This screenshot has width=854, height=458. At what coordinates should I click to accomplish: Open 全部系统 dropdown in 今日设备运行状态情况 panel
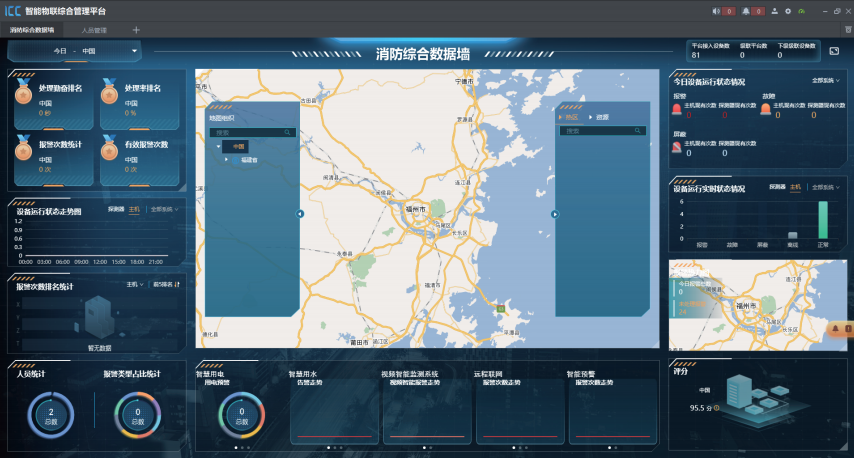coord(825,79)
